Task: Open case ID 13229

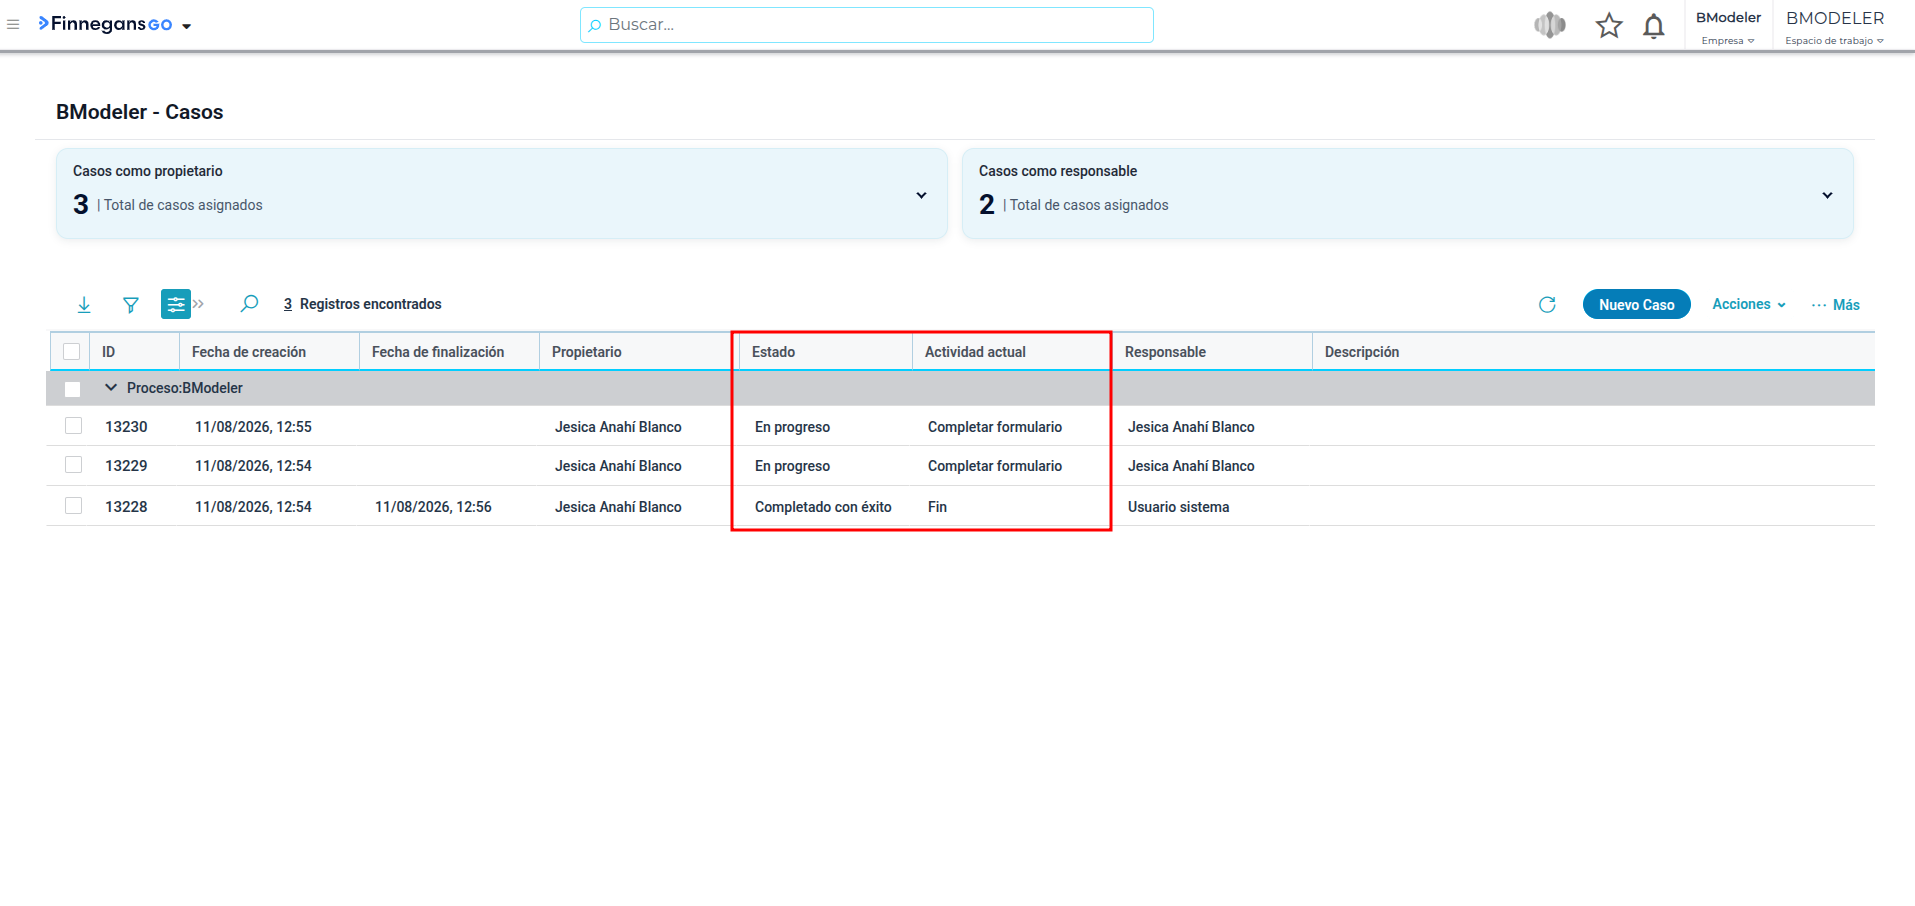Action: click(126, 466)
